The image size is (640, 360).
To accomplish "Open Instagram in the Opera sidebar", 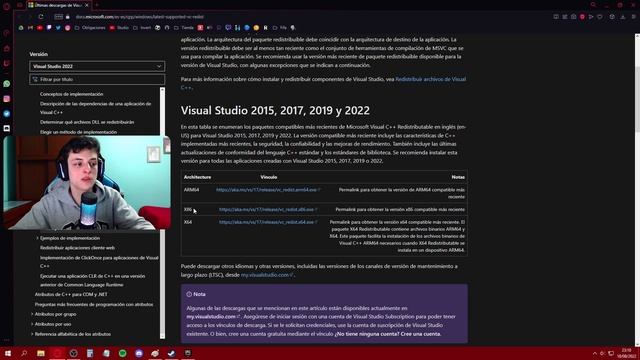I will click(x=7, y=99).
